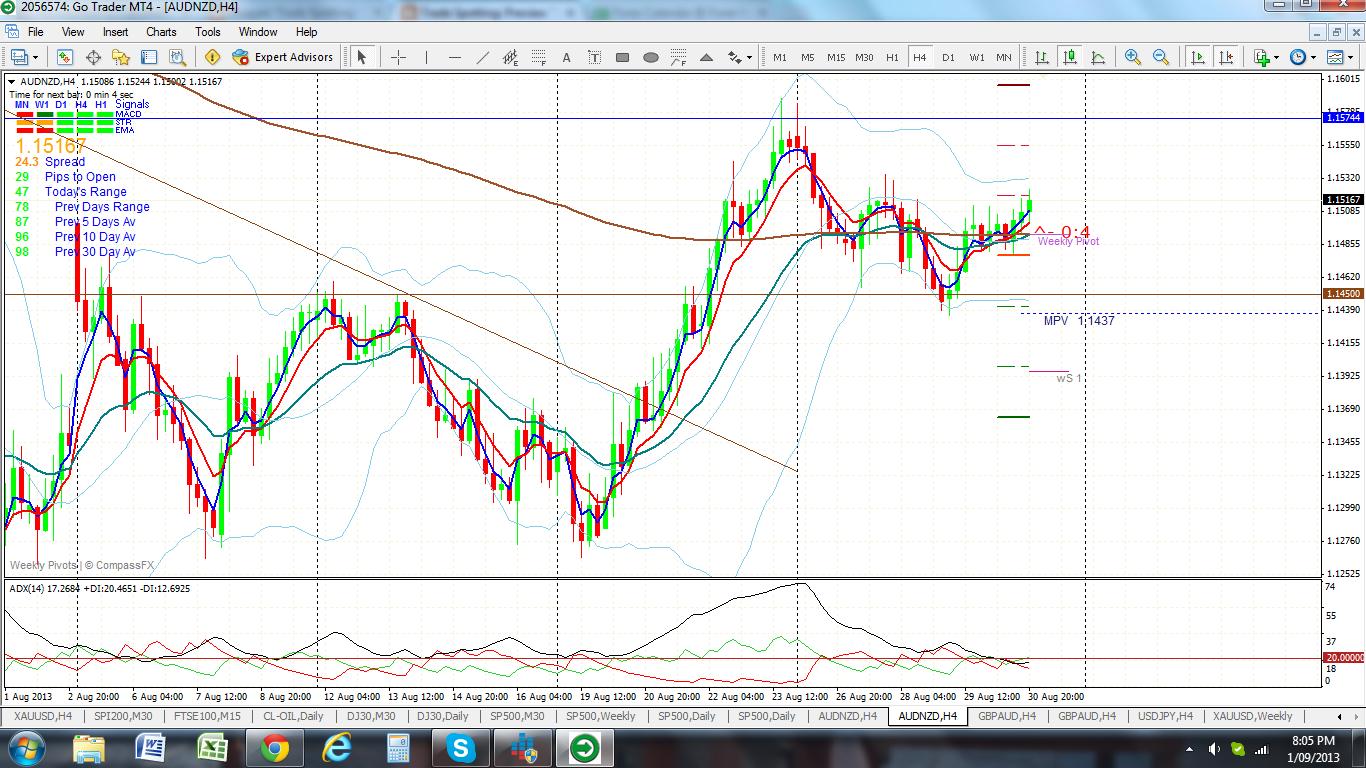This screenshot has height=768, width=1366.
Task: Select the Draw Trendline tool
Action: point(481,57)
